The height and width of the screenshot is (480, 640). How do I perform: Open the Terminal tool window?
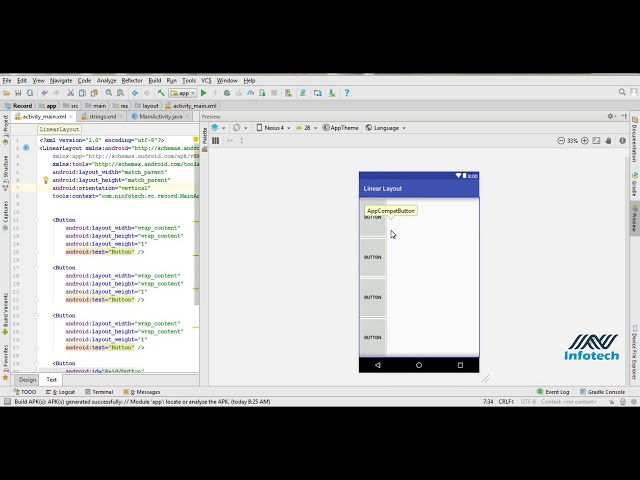pyautogui.click(x=99, y=392)
